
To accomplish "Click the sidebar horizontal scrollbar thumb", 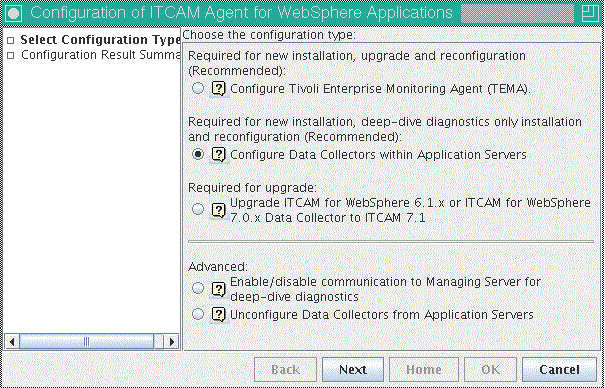I will tap(86, 342).
